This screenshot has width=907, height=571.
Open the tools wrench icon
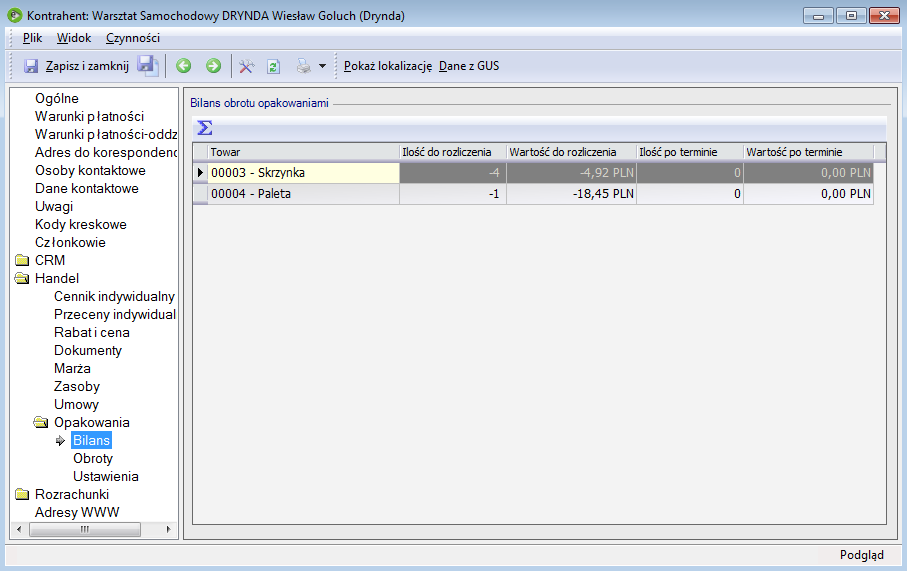click(246, 67)
